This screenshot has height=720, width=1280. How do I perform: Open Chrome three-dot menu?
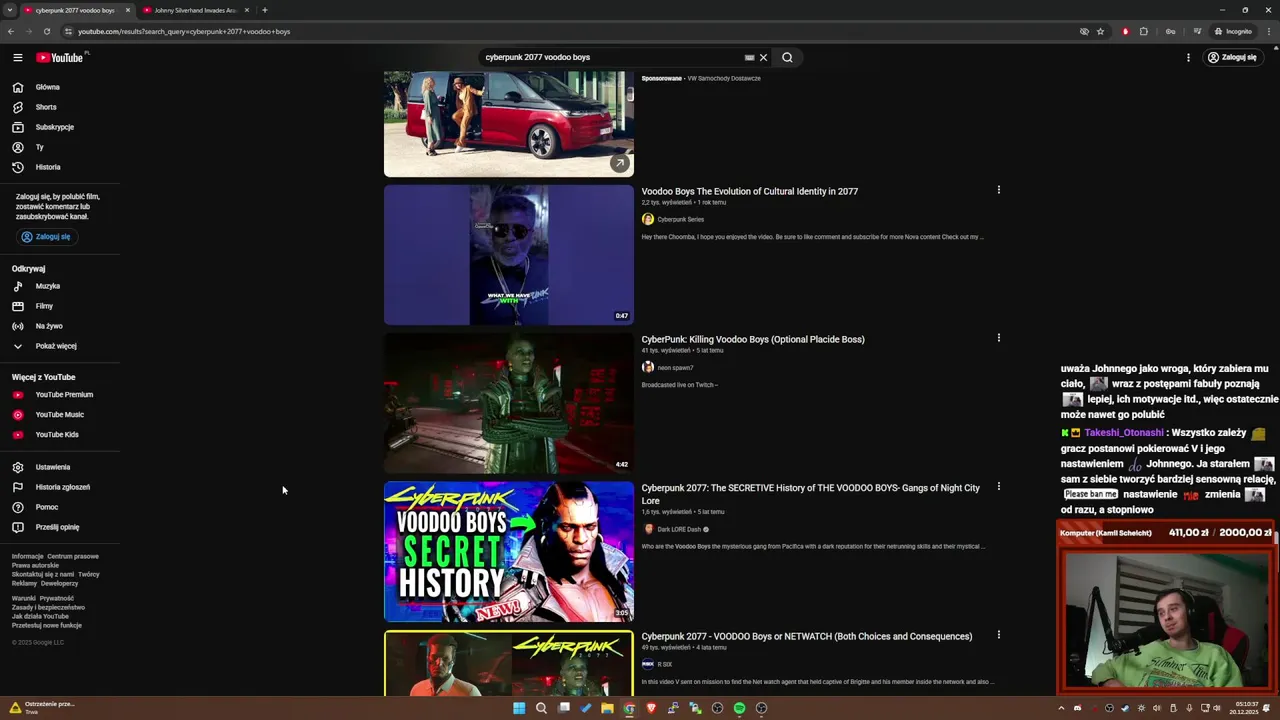tap(1269, 31)
